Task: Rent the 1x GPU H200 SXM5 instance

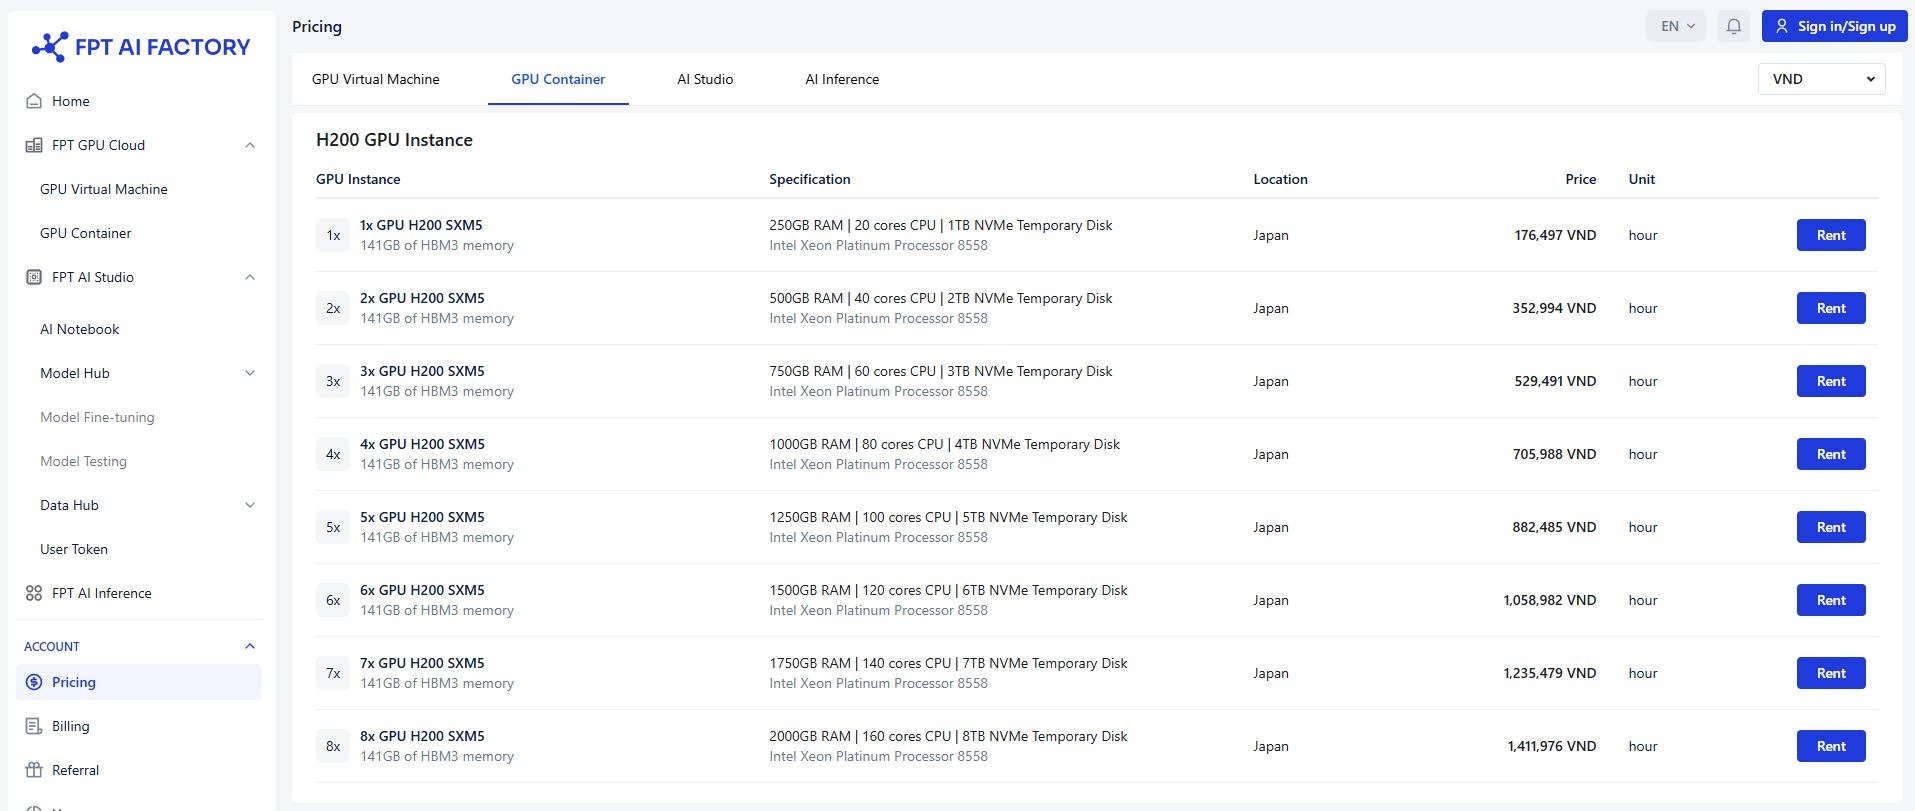Action: pyautogui.click(x=1831, y=235)
